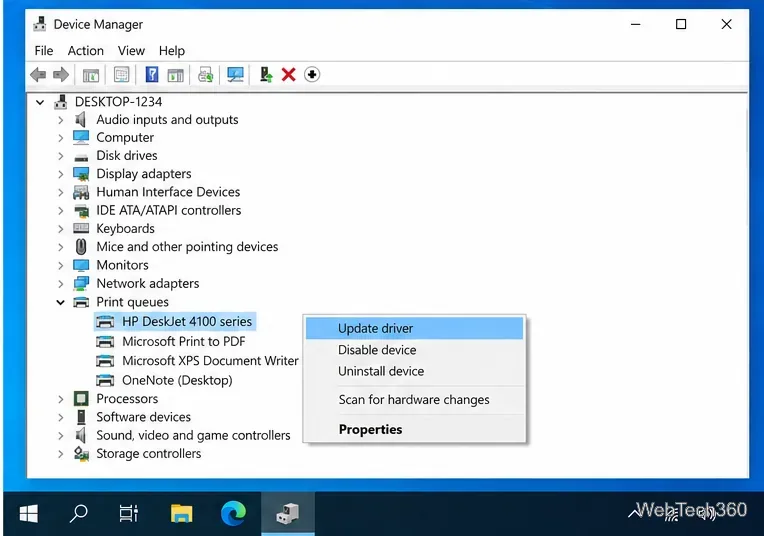The width and height of the screenshot is (764, 536).
Task: Choose Uninstall device from the context menu
Action: (414, 371)
